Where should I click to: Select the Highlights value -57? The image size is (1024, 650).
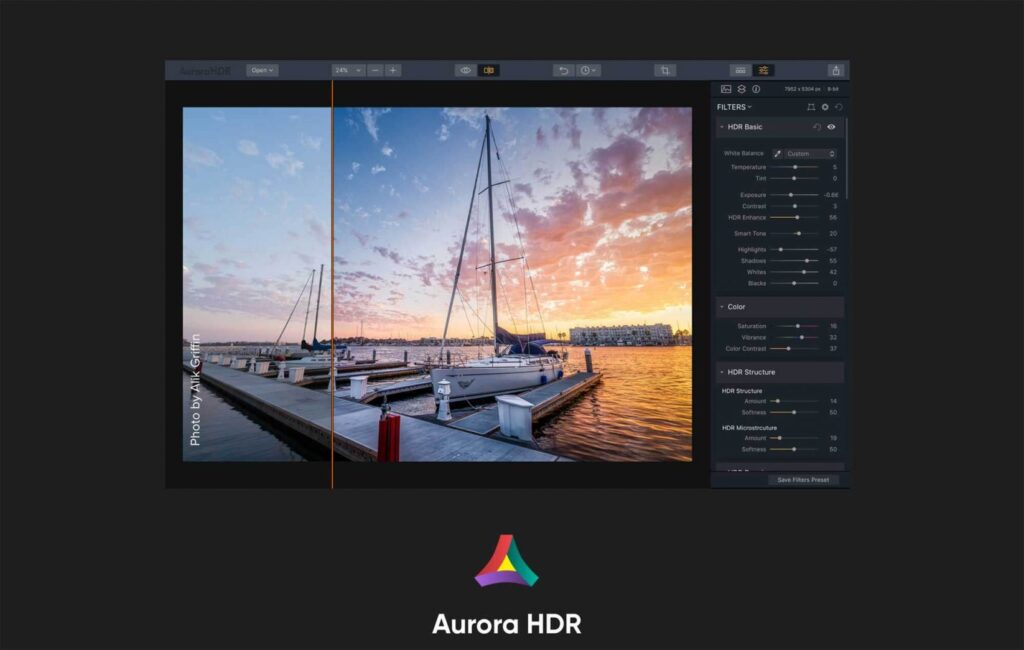tap(831, 250)
